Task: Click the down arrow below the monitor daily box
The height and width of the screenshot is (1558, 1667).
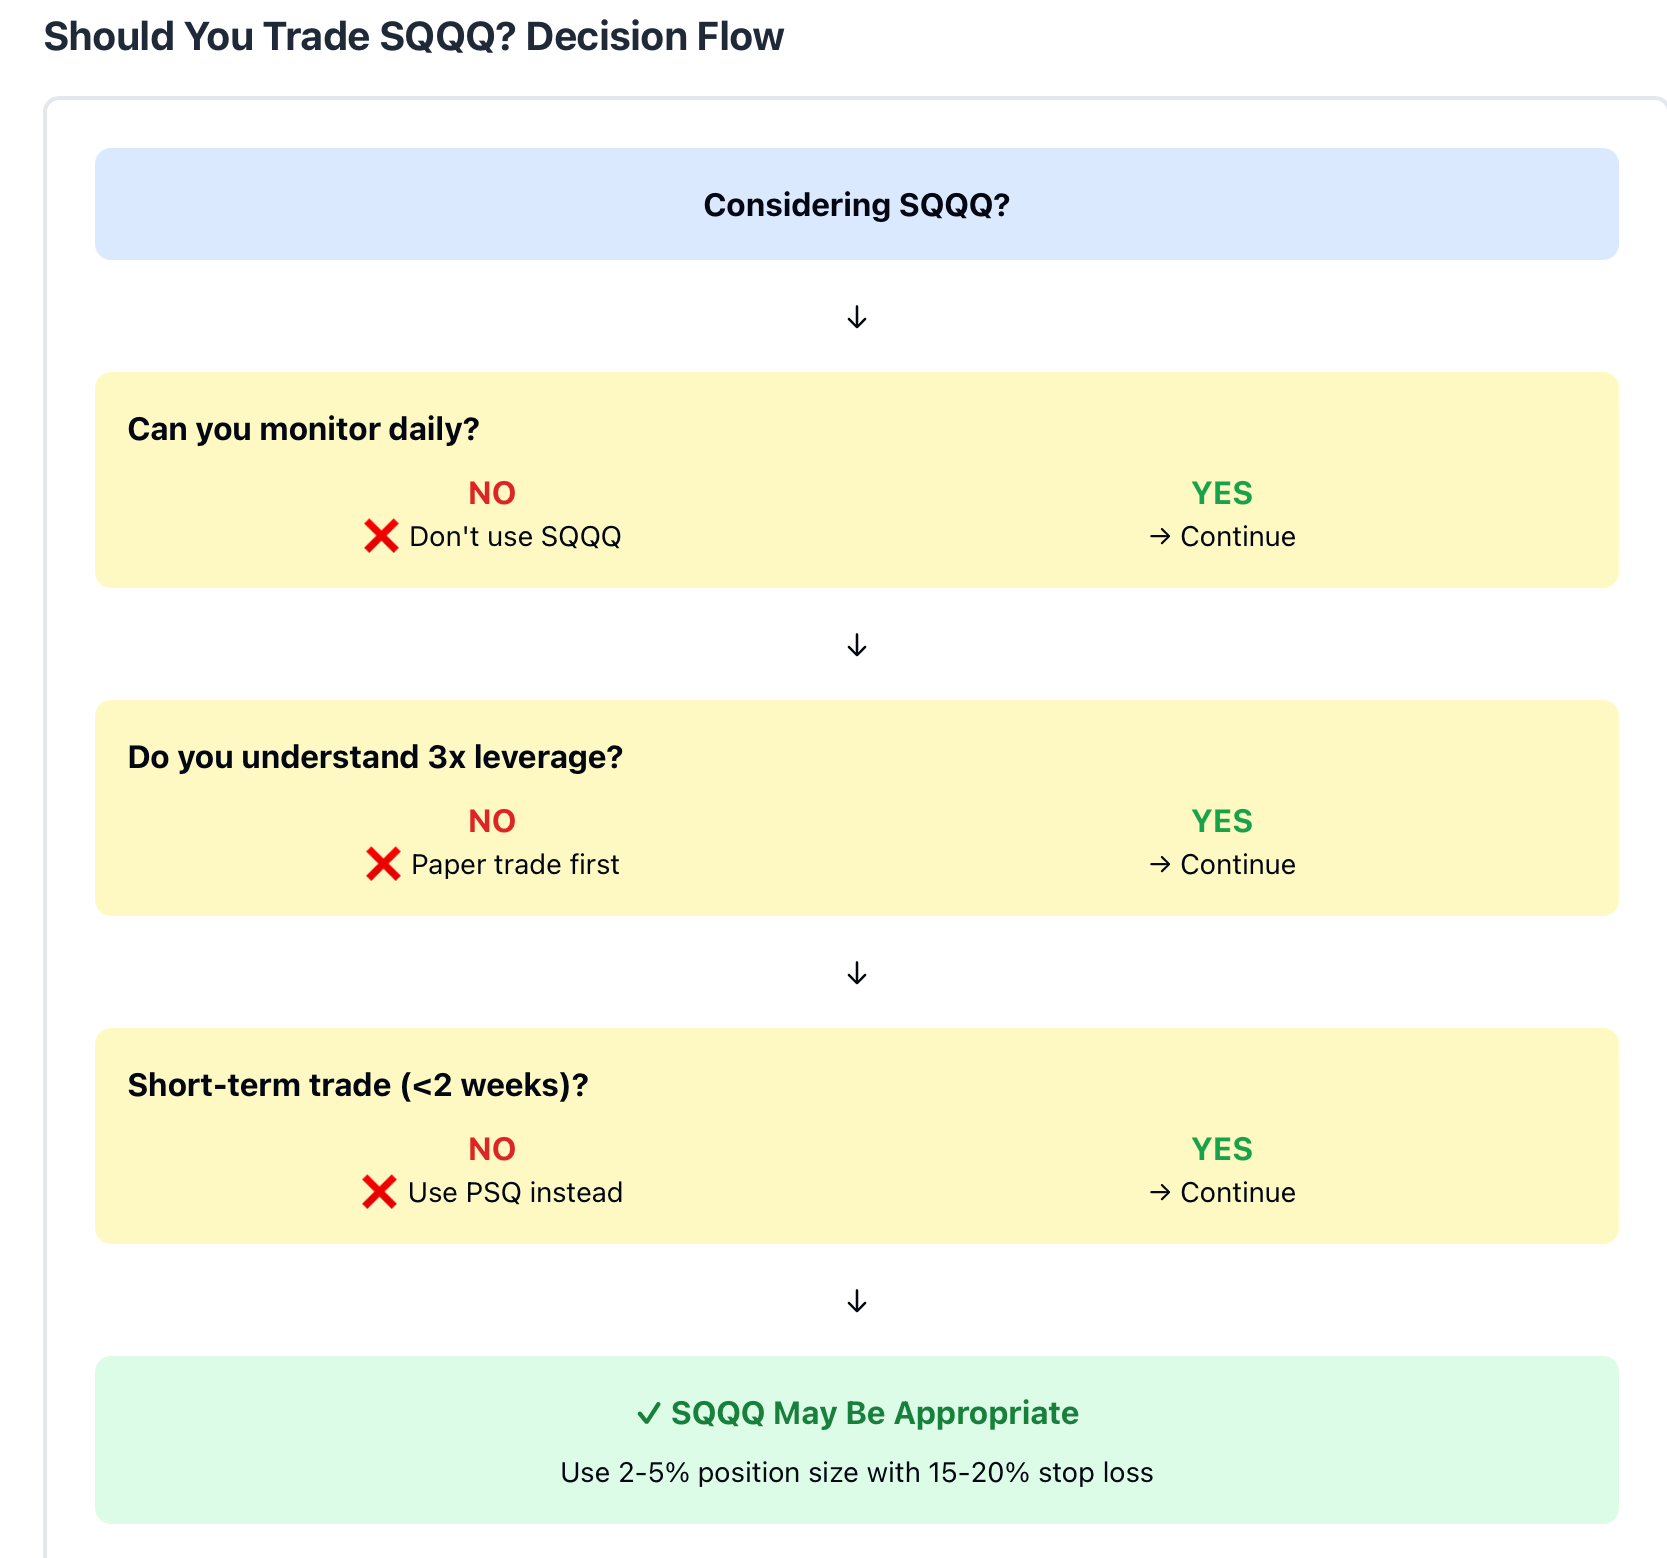Action: coord(857,645)
